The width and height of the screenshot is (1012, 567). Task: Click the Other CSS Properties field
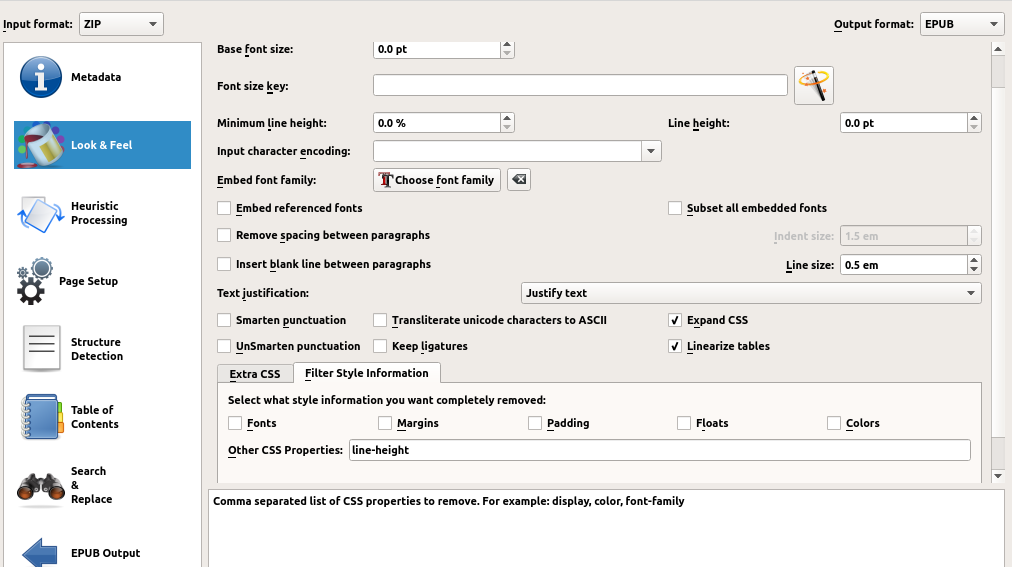point(659,450)
